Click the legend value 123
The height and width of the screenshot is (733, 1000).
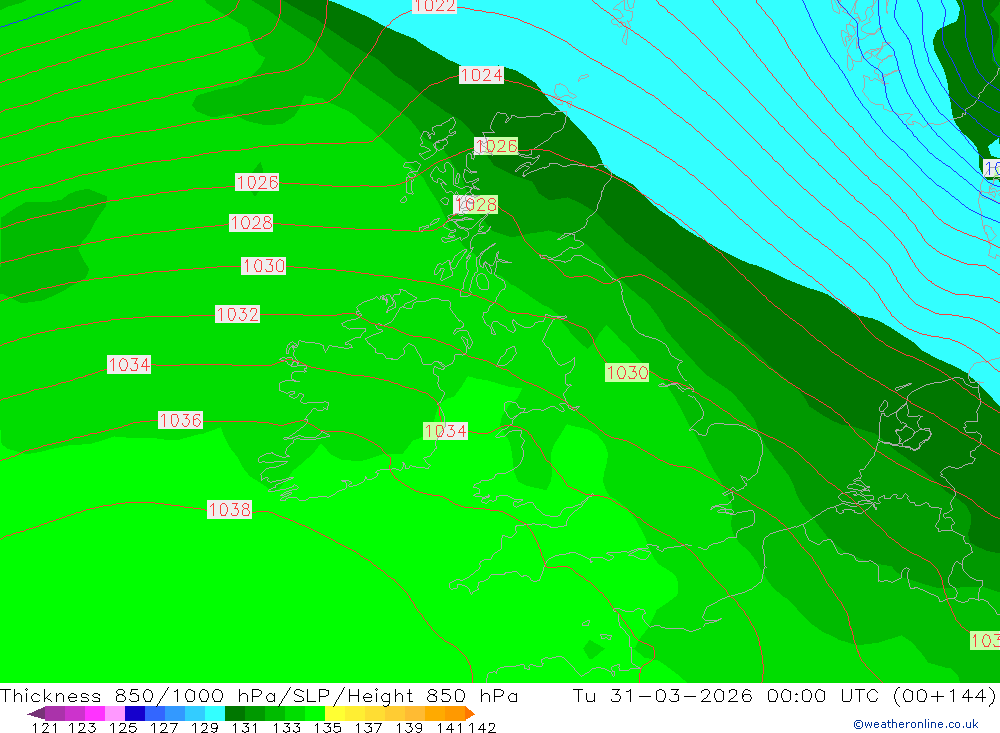pos(82,728)
